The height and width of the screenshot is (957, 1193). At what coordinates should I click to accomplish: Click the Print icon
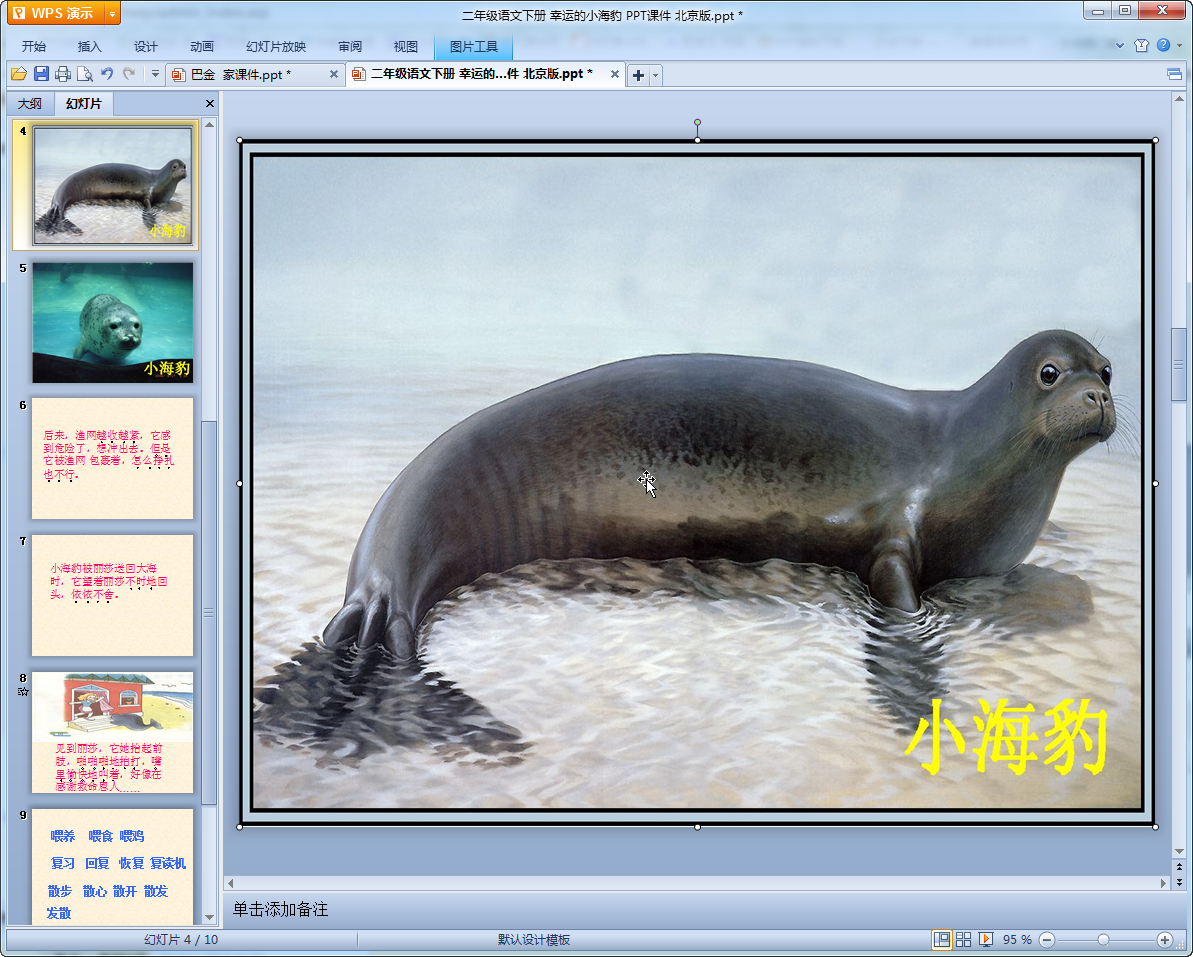pyautogui.click(x=63, y=74)
